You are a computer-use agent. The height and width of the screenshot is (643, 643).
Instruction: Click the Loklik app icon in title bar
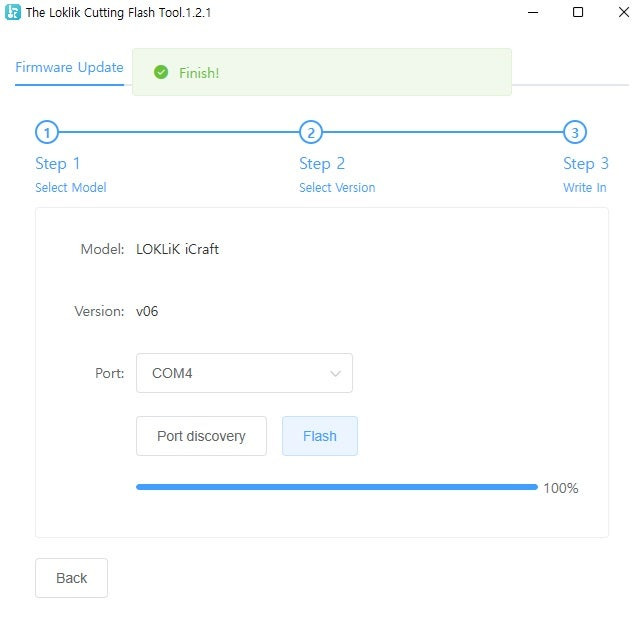[x=13, y=12]
